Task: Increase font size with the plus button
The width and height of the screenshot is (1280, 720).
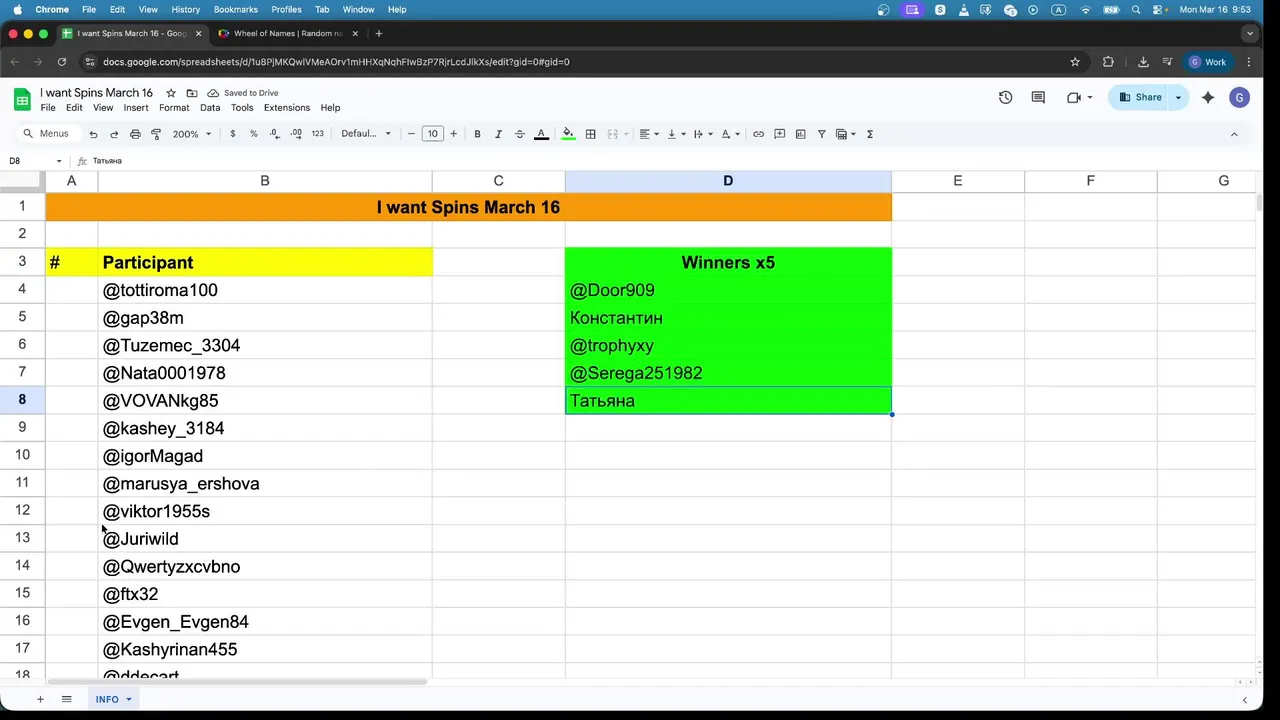Action: pyautogui.click(x=453, y=134)
